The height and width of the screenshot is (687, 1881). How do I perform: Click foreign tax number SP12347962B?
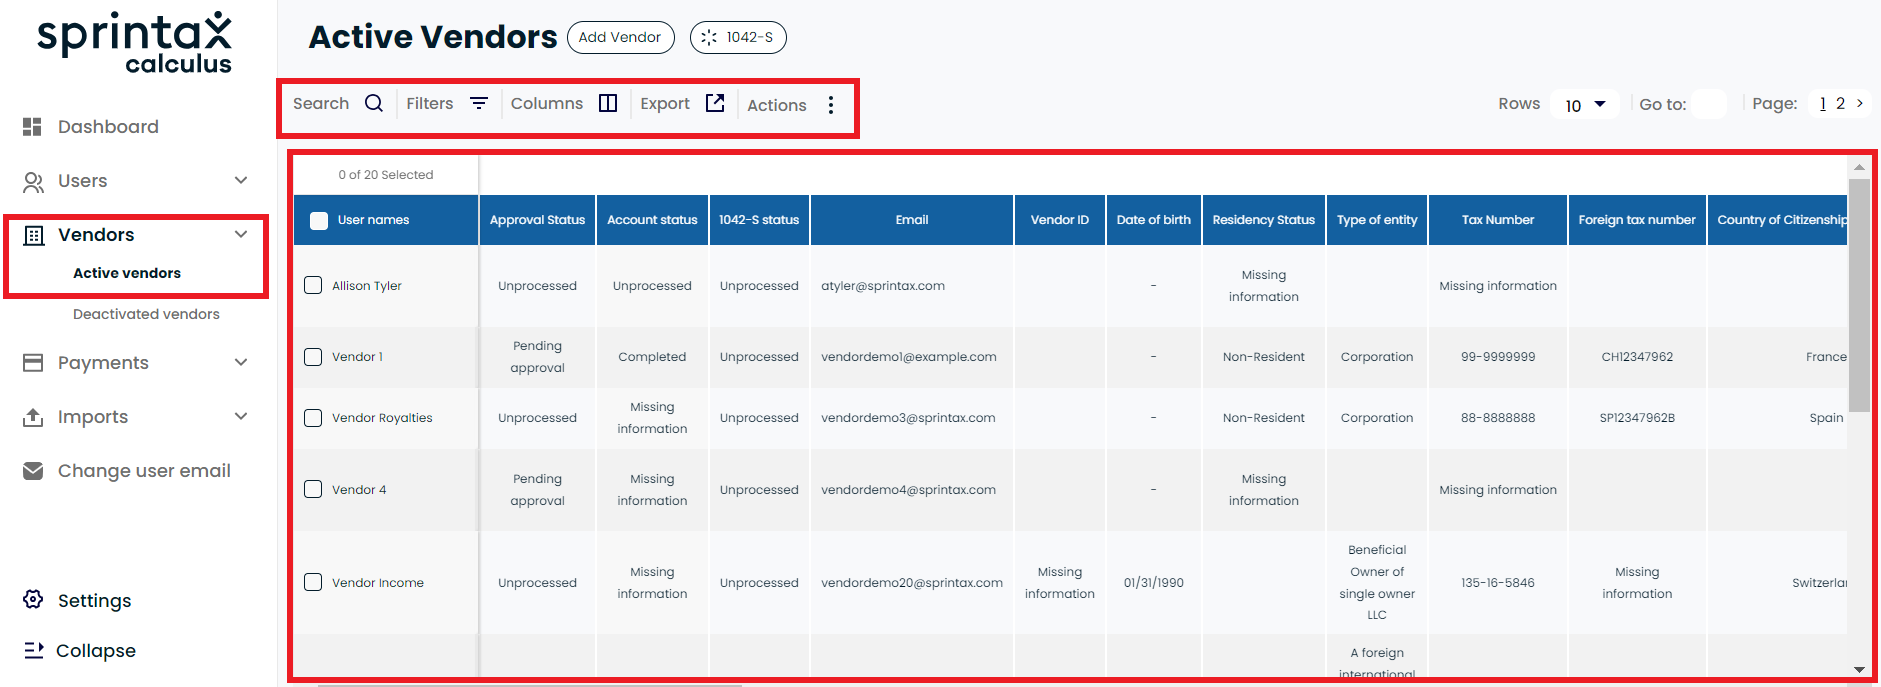pos(1637,418)
